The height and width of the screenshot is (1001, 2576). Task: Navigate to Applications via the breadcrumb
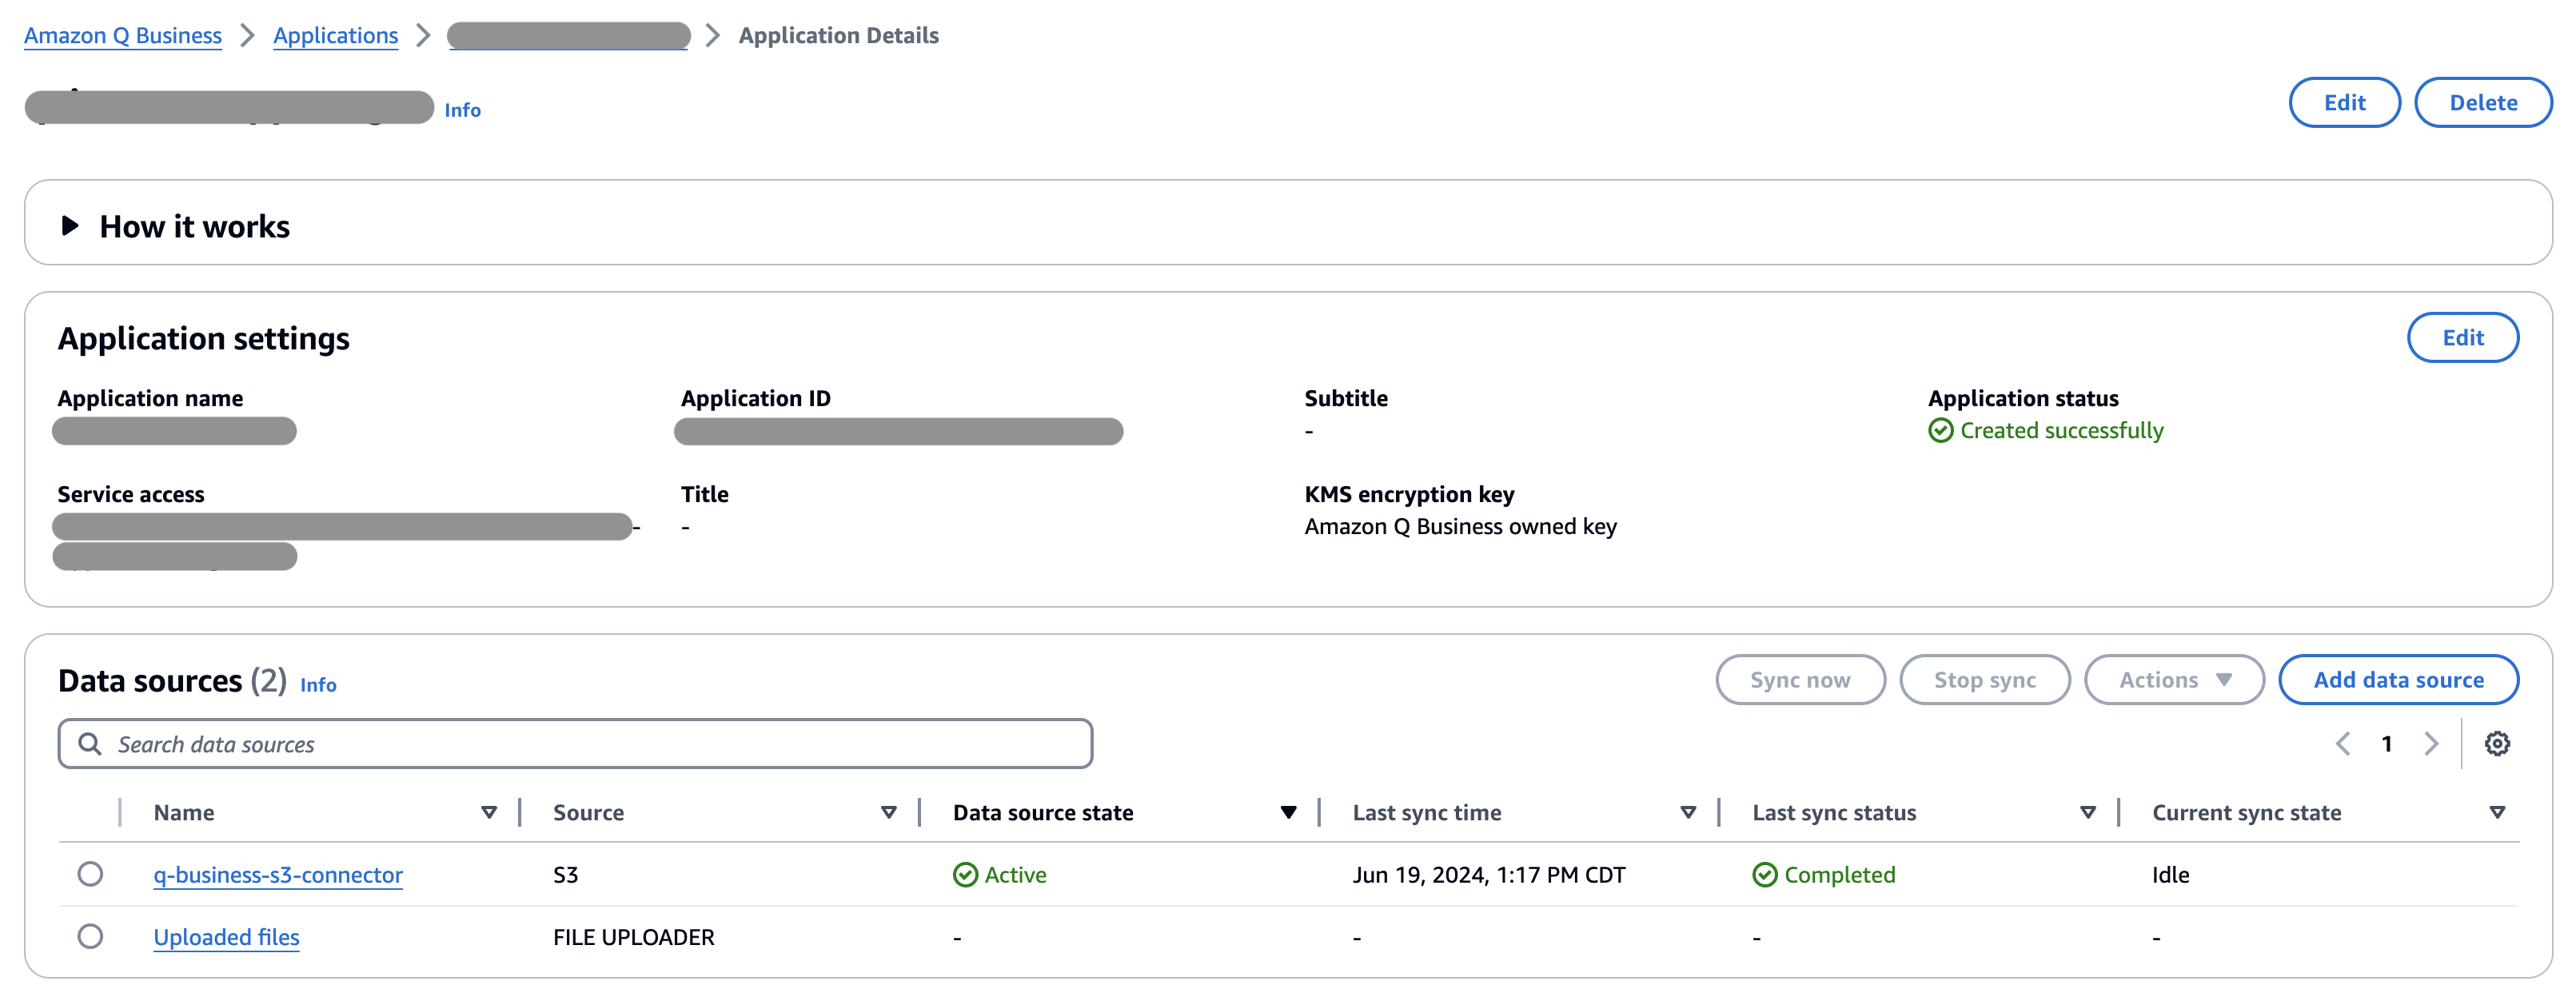click(335, 35)
